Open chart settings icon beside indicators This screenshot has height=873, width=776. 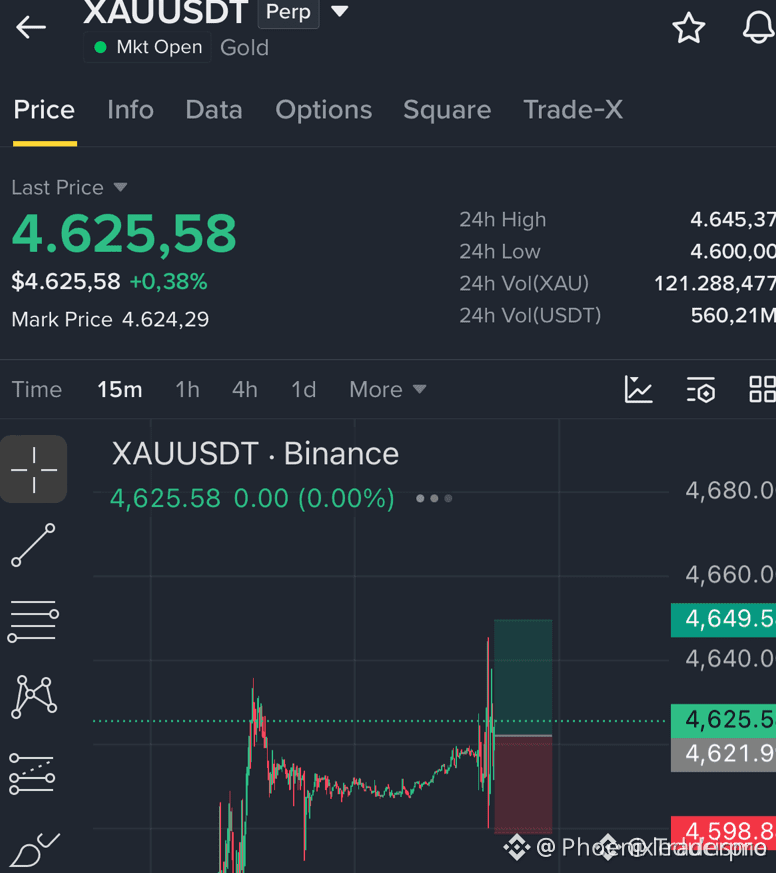[x=701, y=389]
